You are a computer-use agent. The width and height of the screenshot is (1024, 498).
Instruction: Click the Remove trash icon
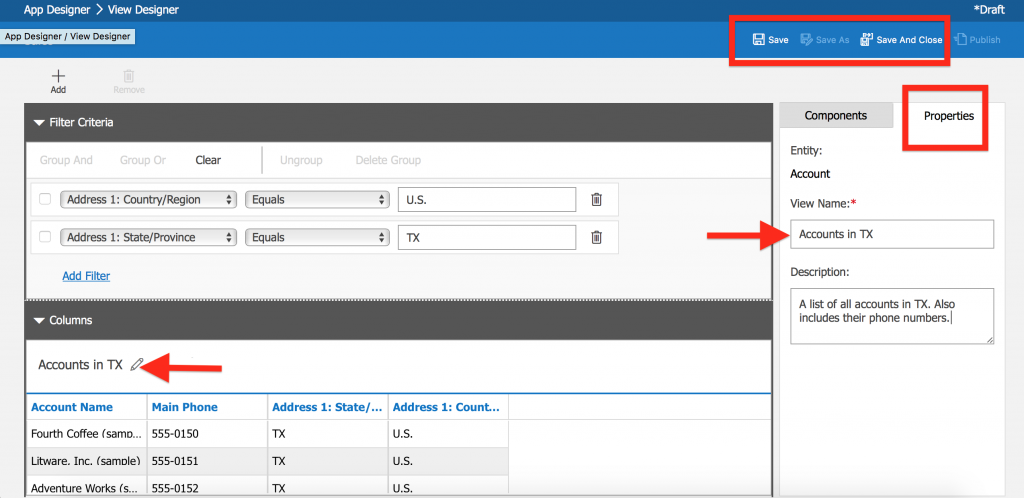[x=128, y=76]
